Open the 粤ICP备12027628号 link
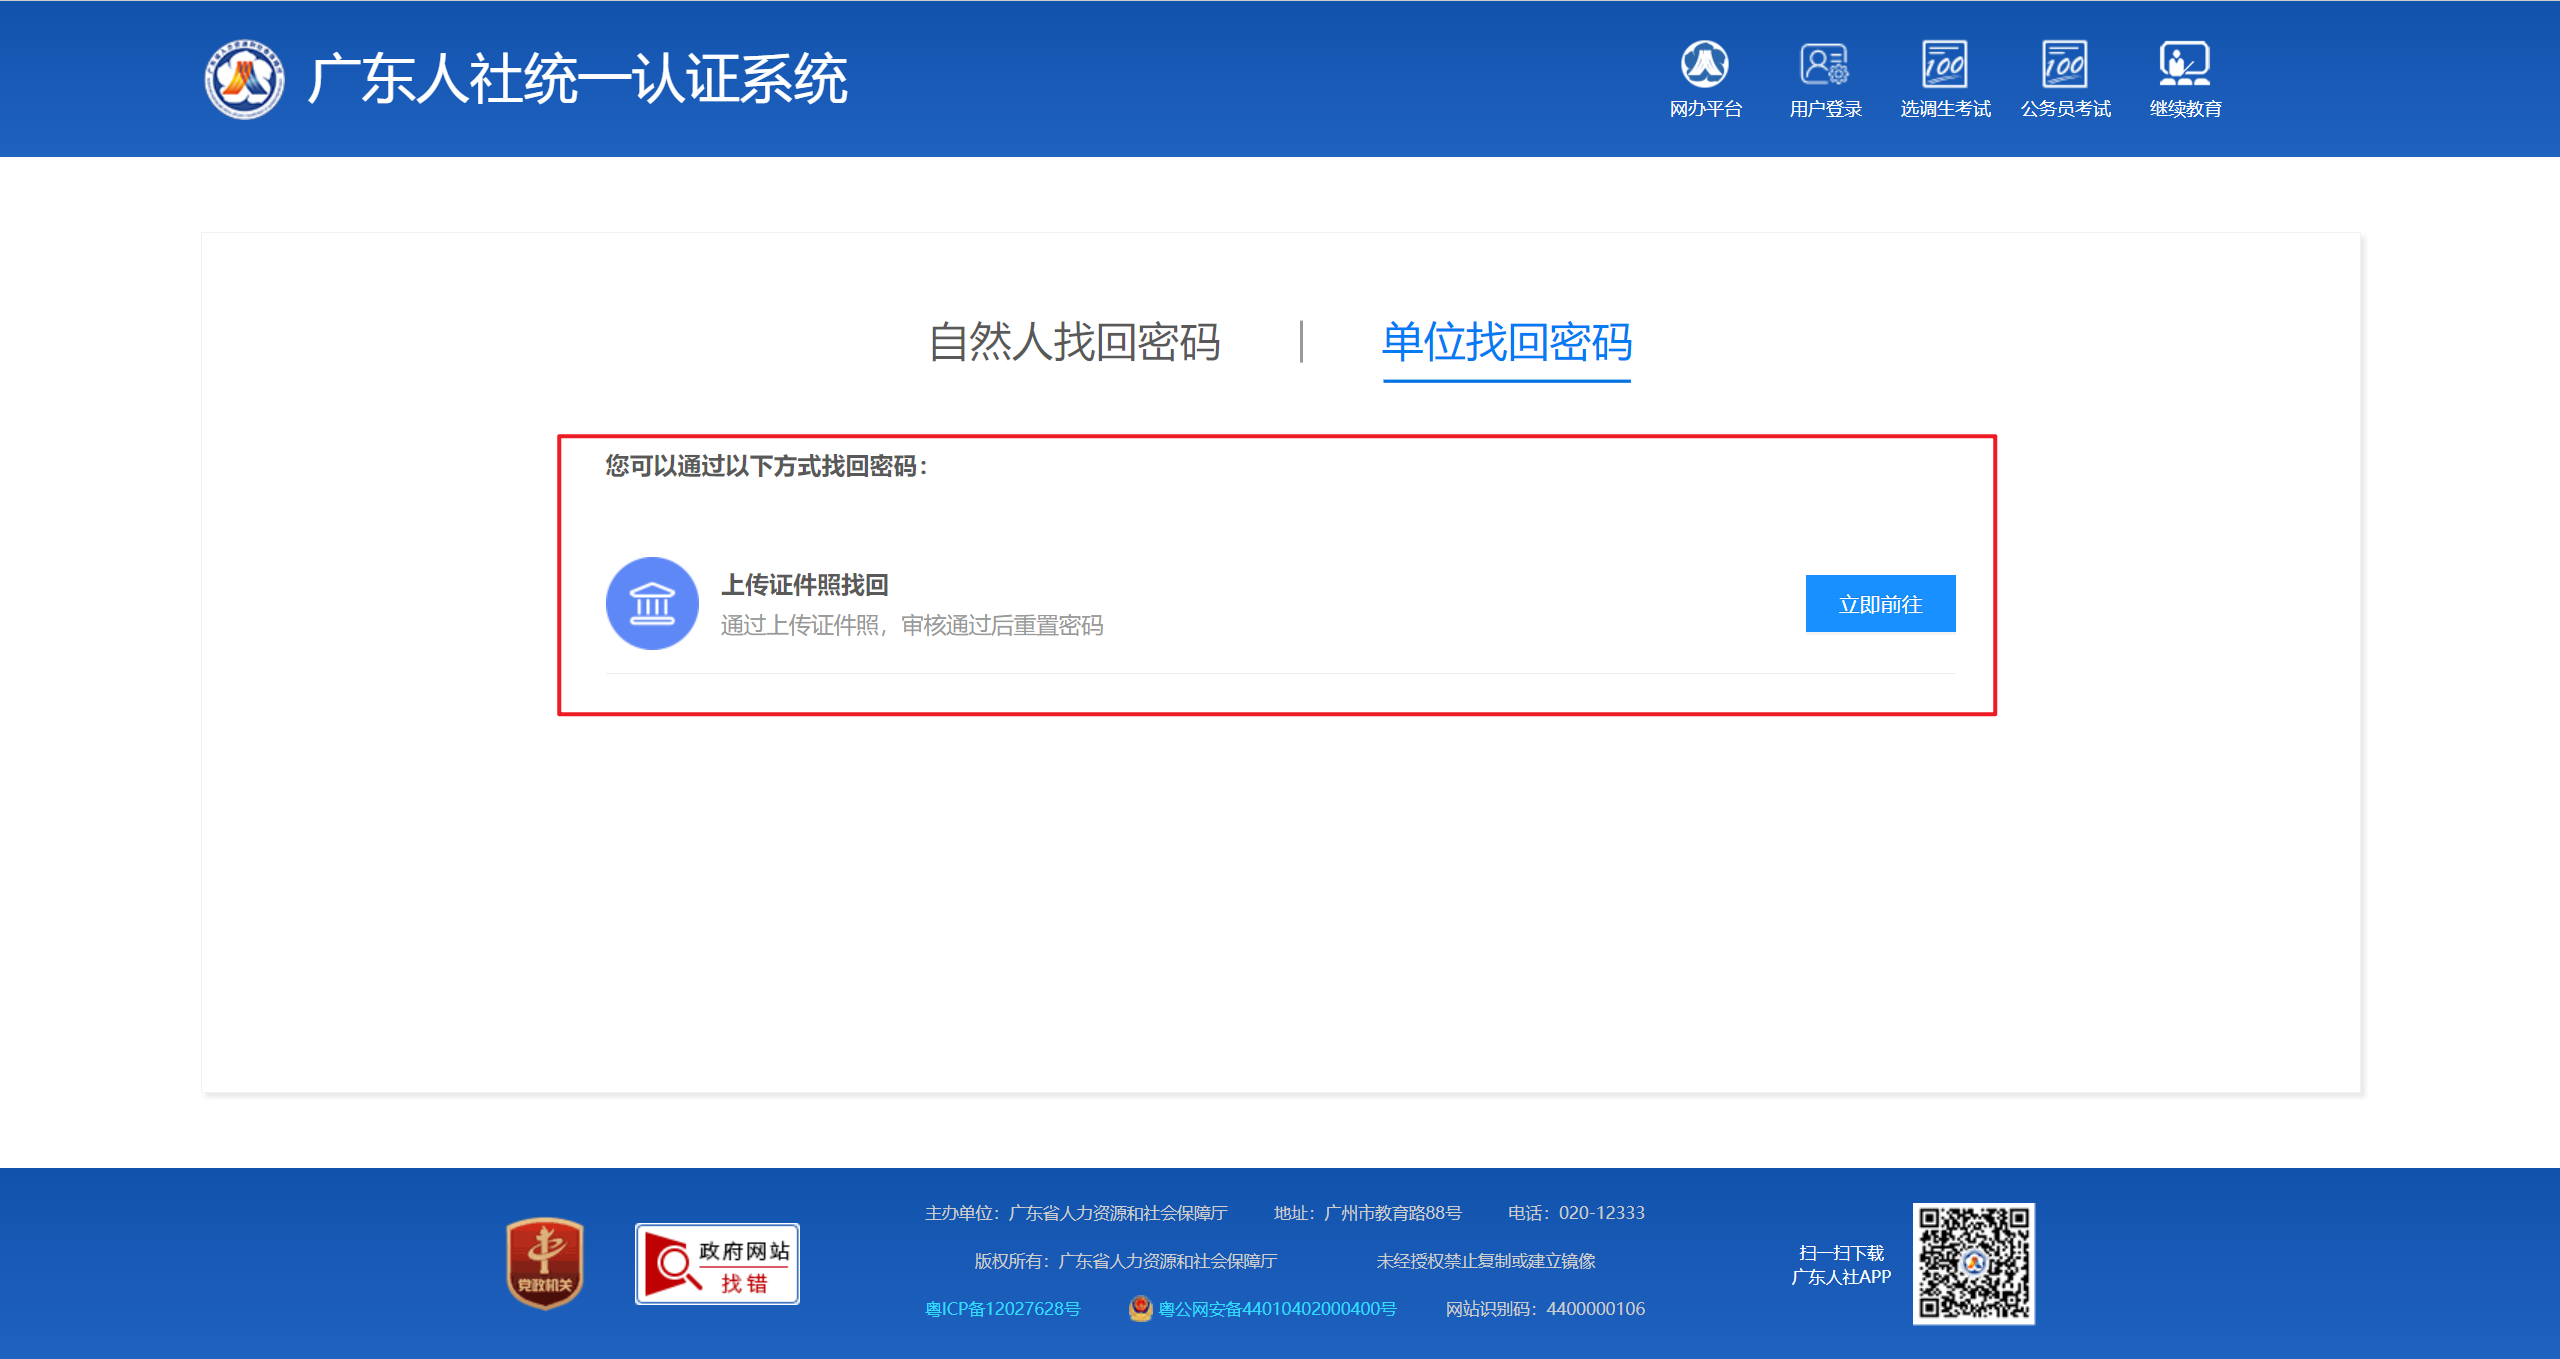Viewport: 2560px width, 1359px height. 1003,1309
